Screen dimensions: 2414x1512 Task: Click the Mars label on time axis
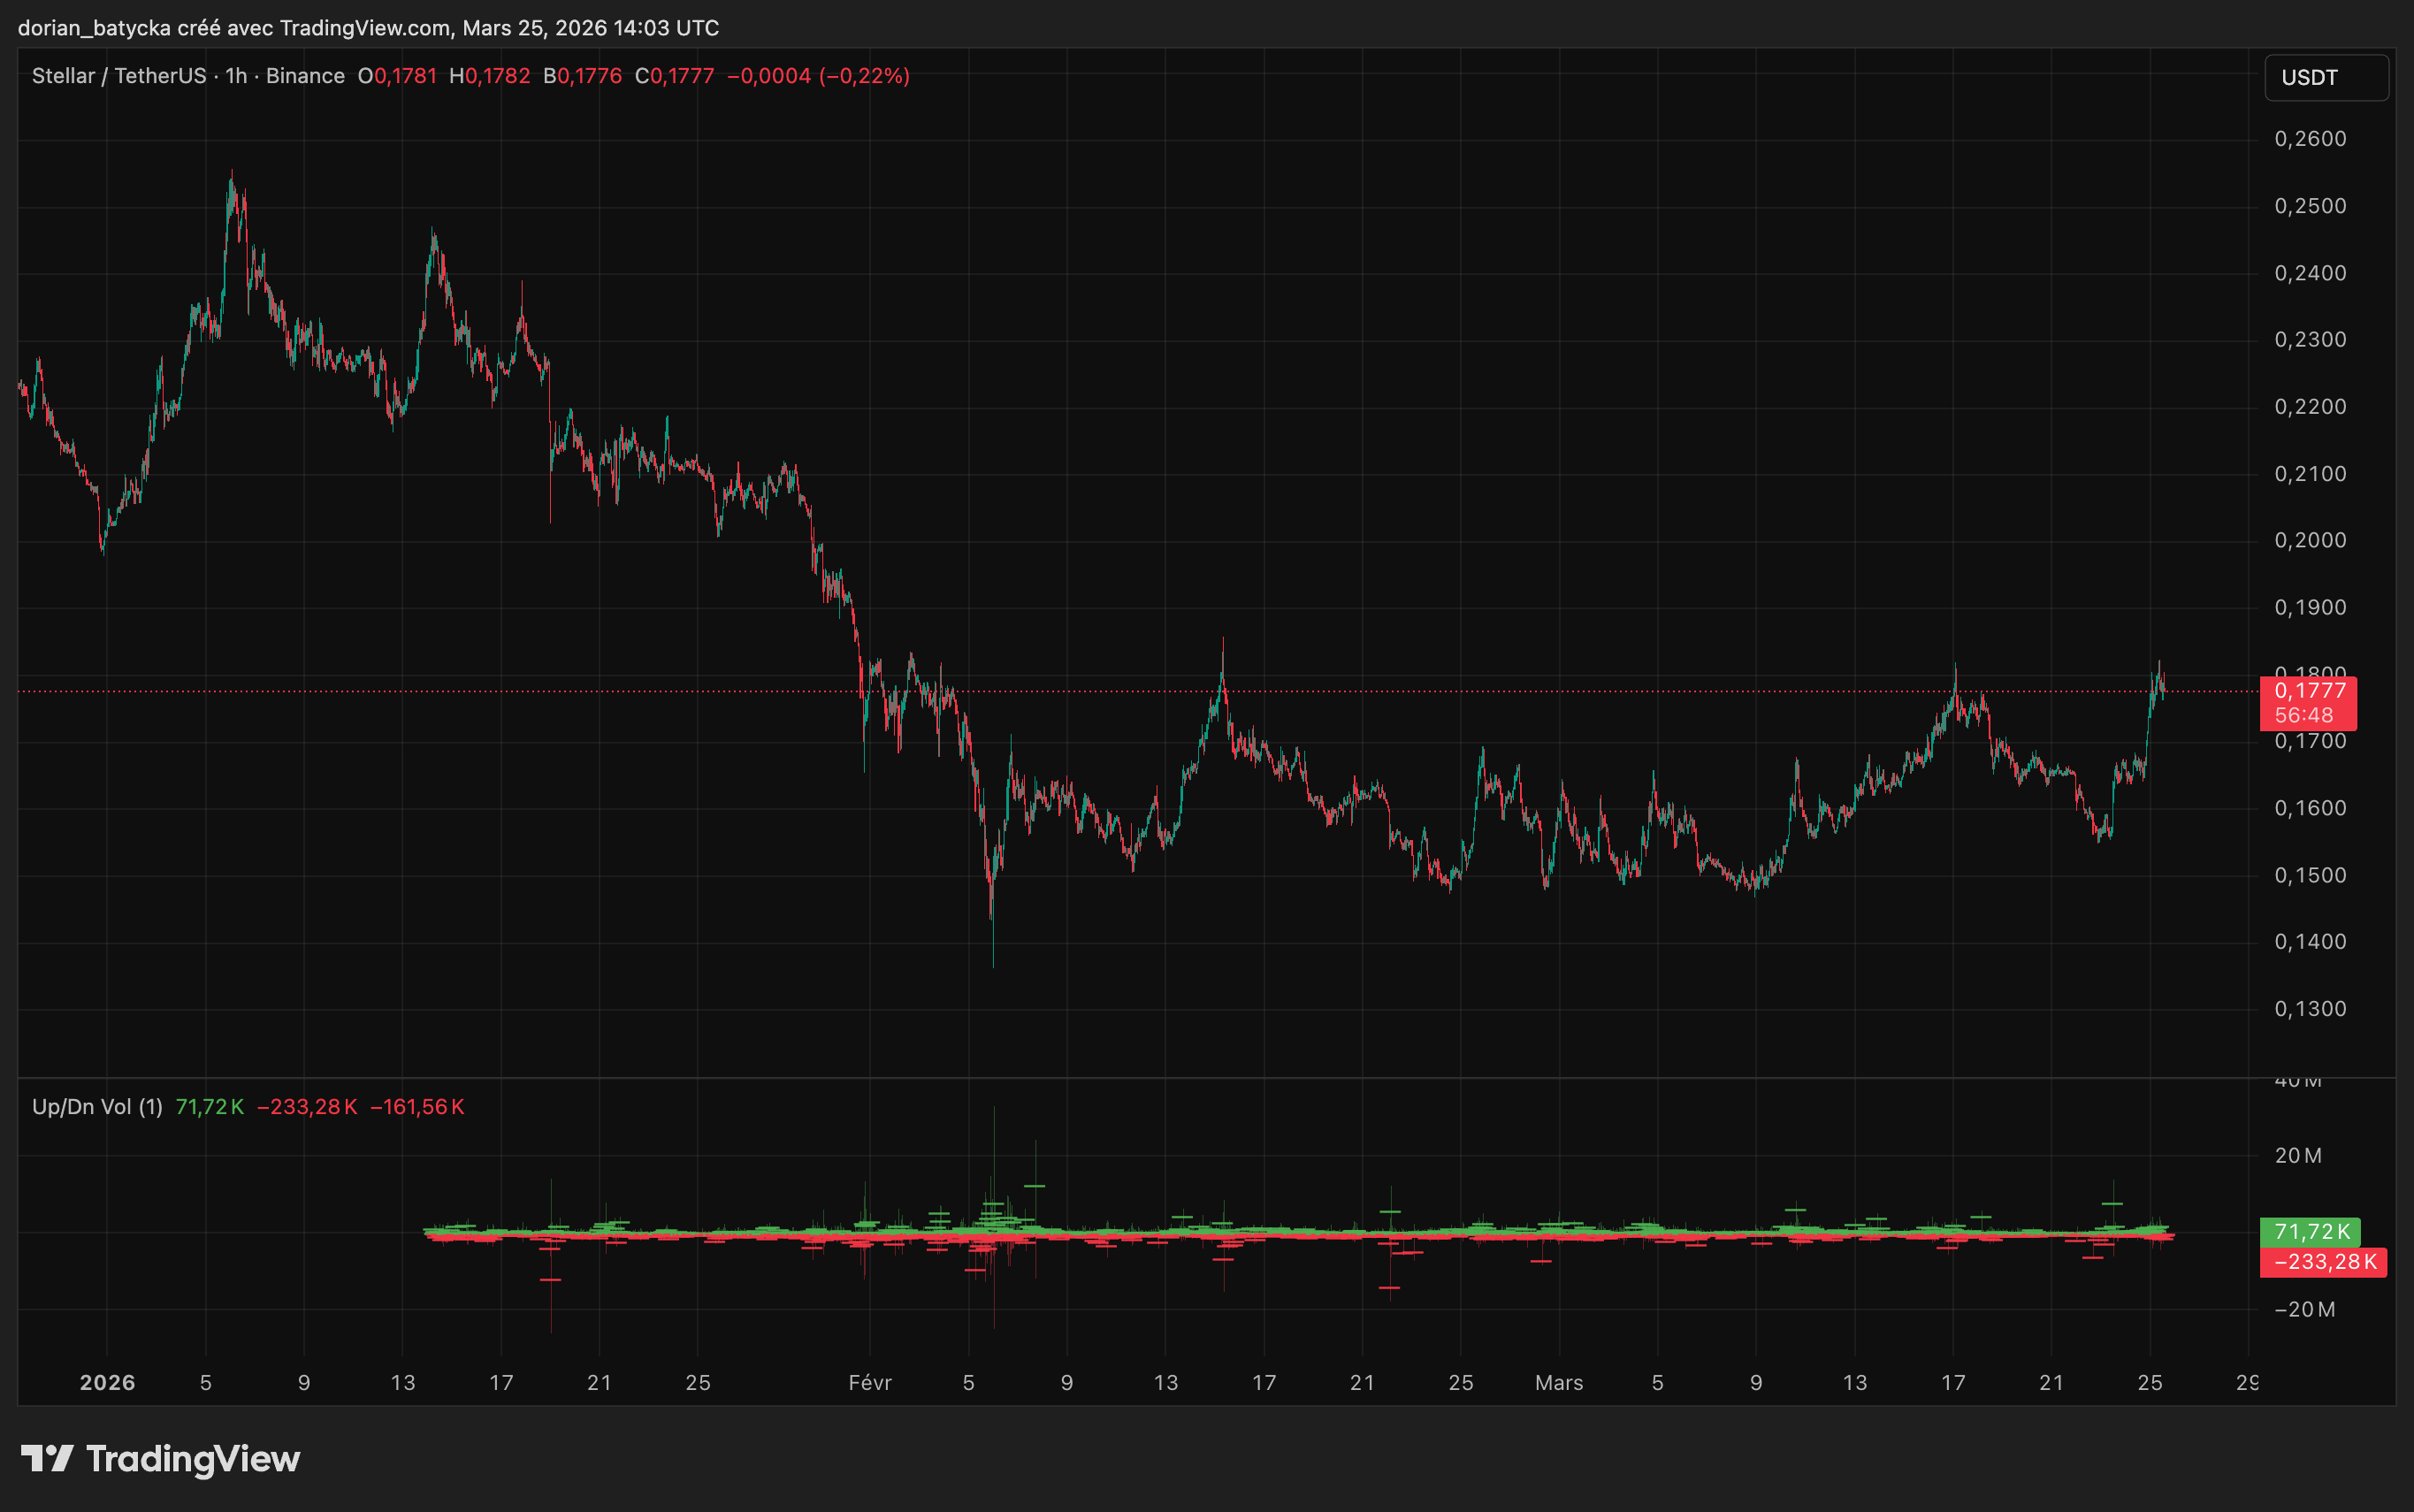click(1558, 1383)
